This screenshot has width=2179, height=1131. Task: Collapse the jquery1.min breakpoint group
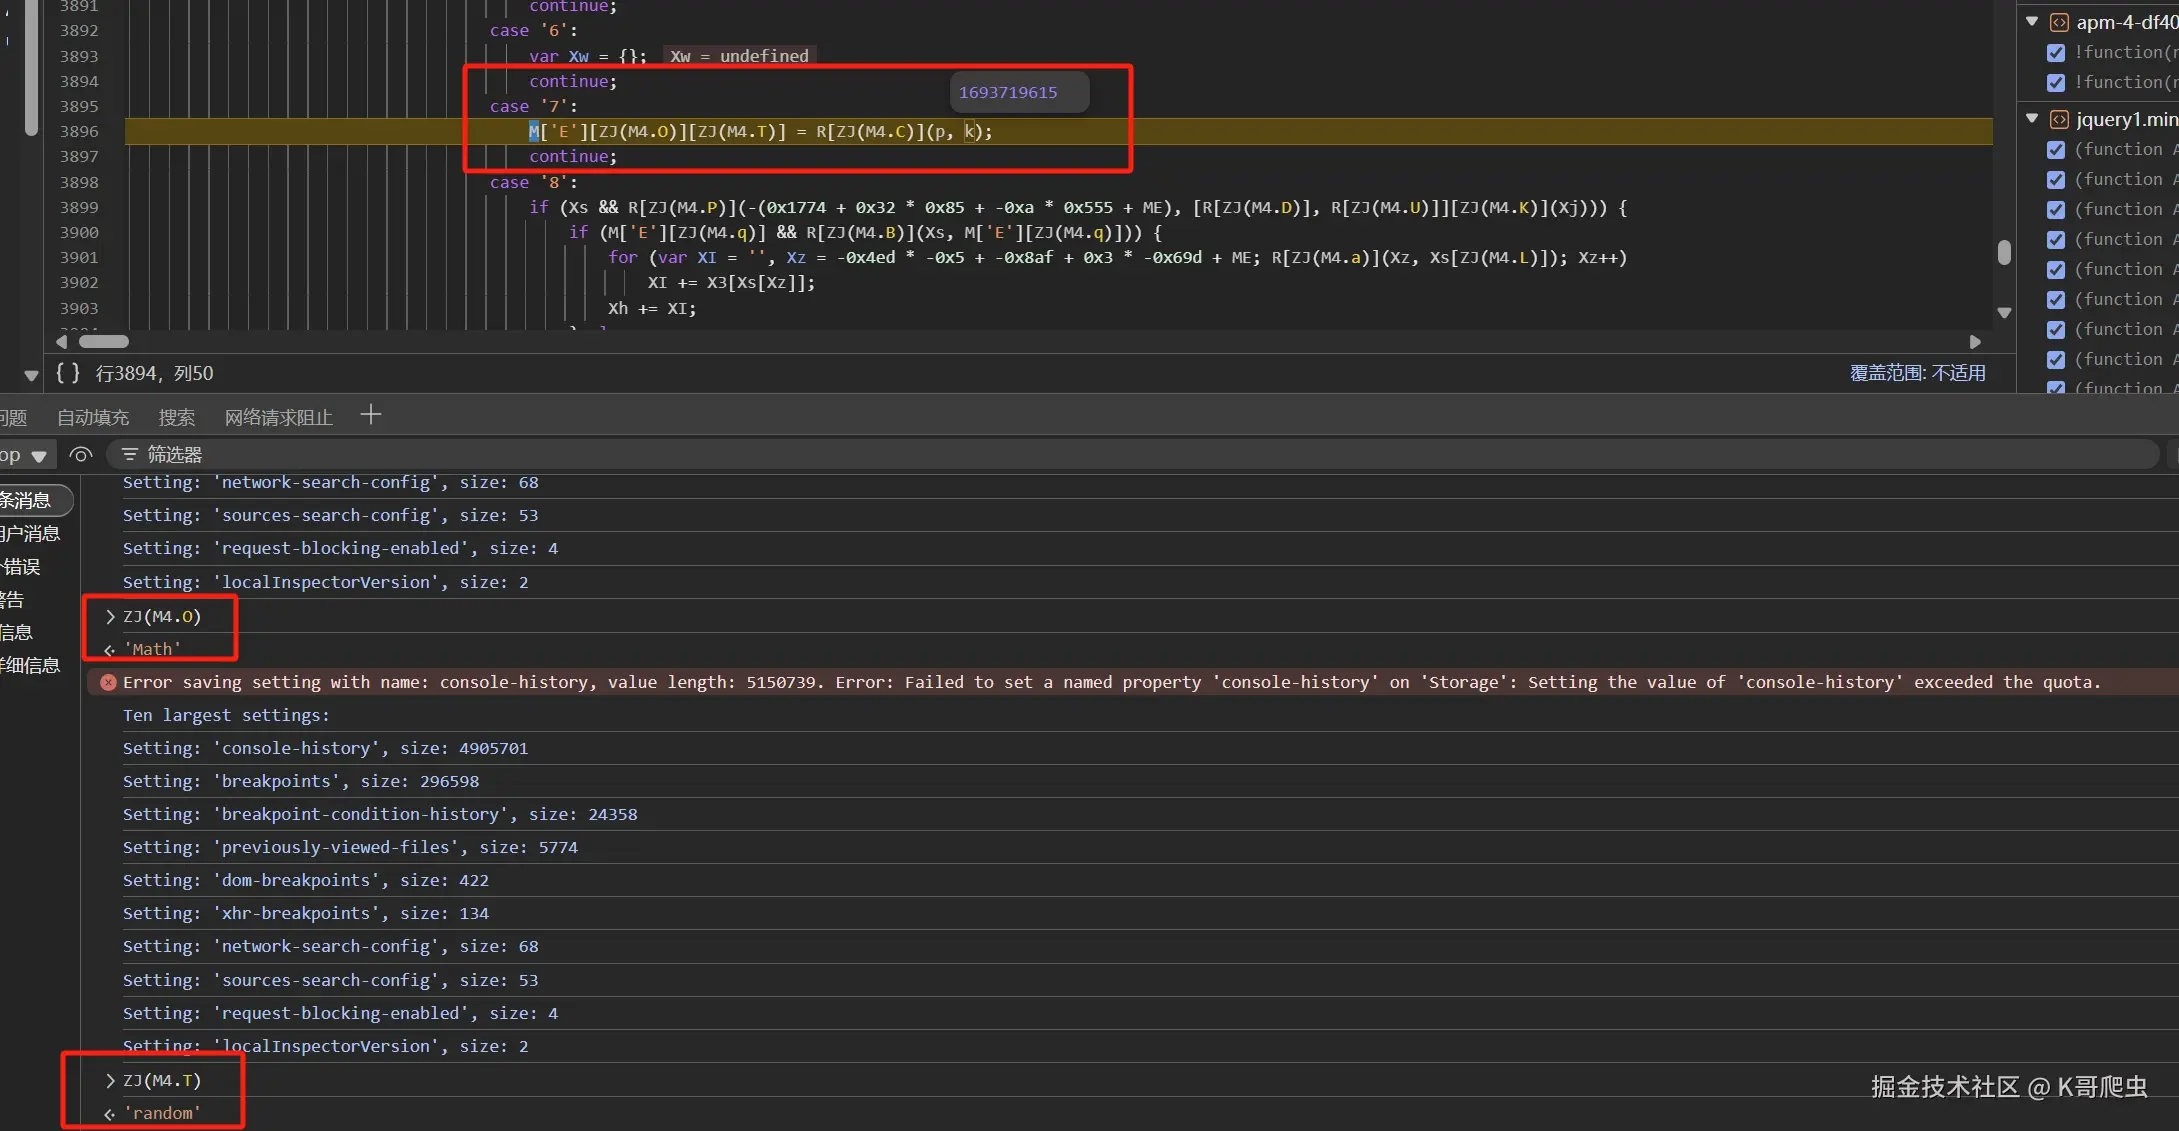coord(2032,118)
